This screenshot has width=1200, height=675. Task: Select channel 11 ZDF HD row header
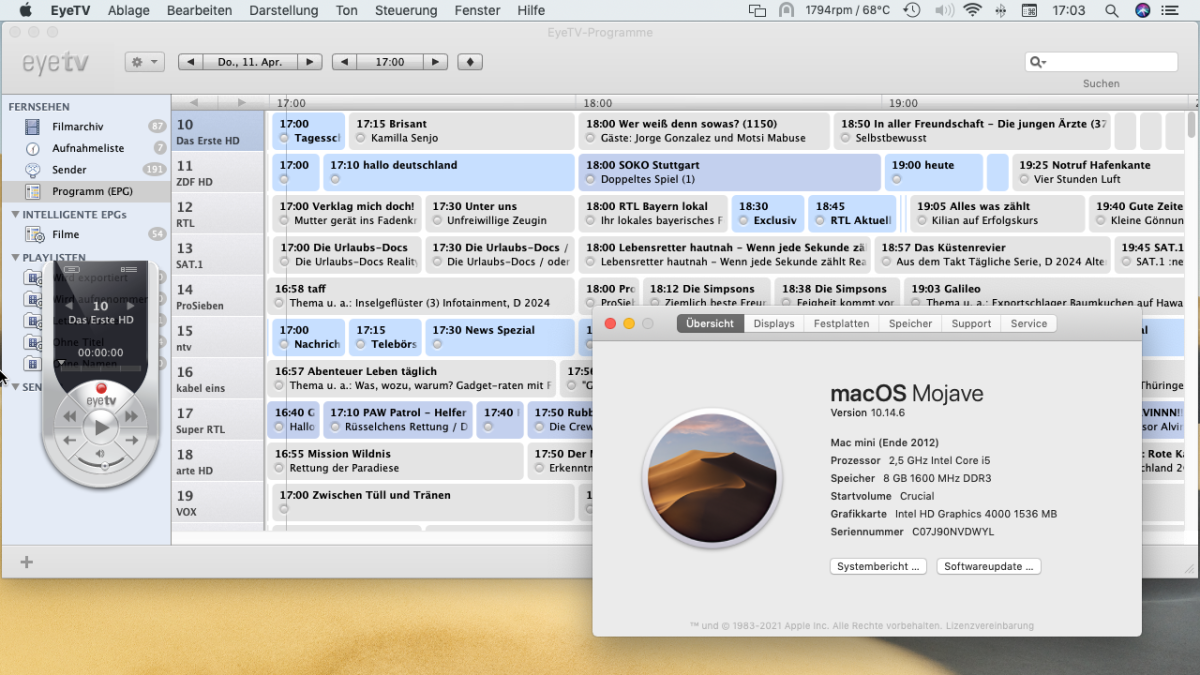click(218, 173)
